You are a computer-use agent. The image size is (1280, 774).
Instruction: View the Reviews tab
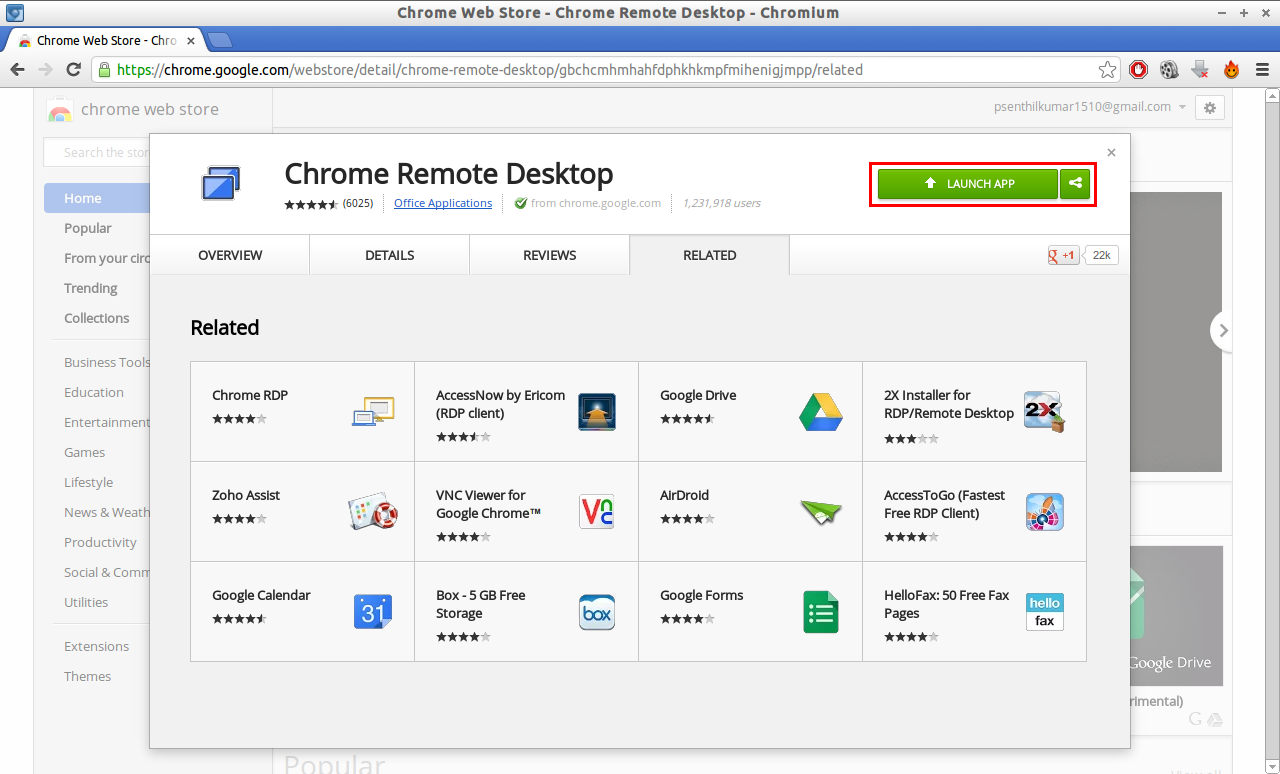(550, 255)
